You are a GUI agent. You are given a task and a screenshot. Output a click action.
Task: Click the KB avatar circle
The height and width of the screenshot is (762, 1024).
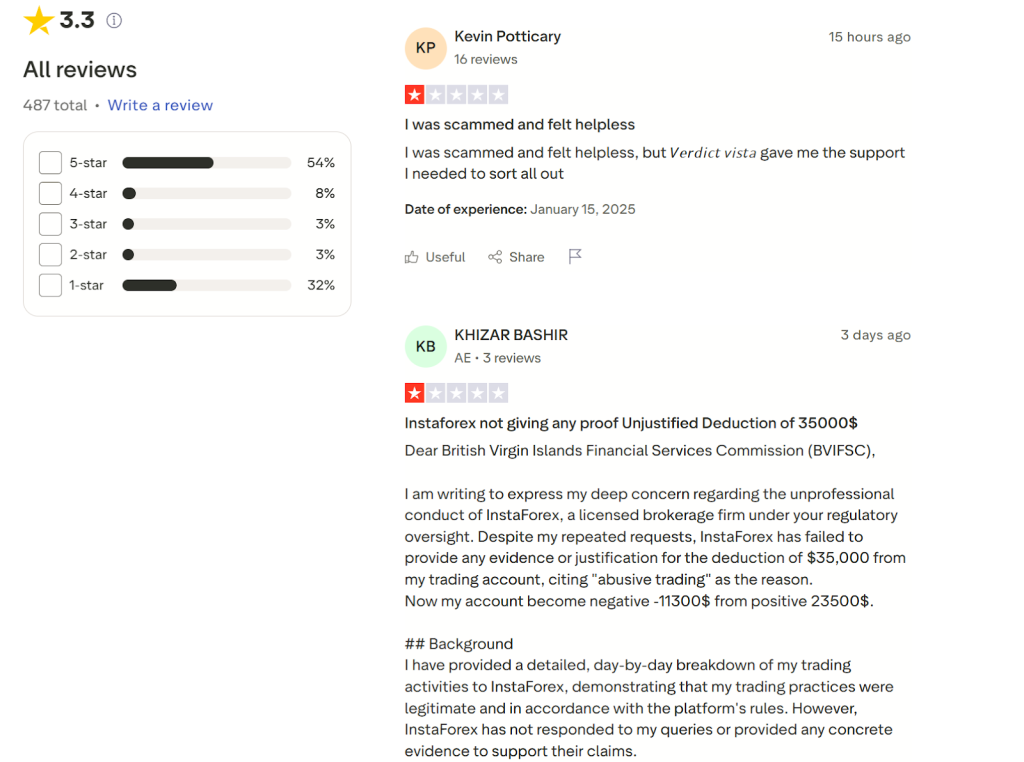(x=426, y=346)
